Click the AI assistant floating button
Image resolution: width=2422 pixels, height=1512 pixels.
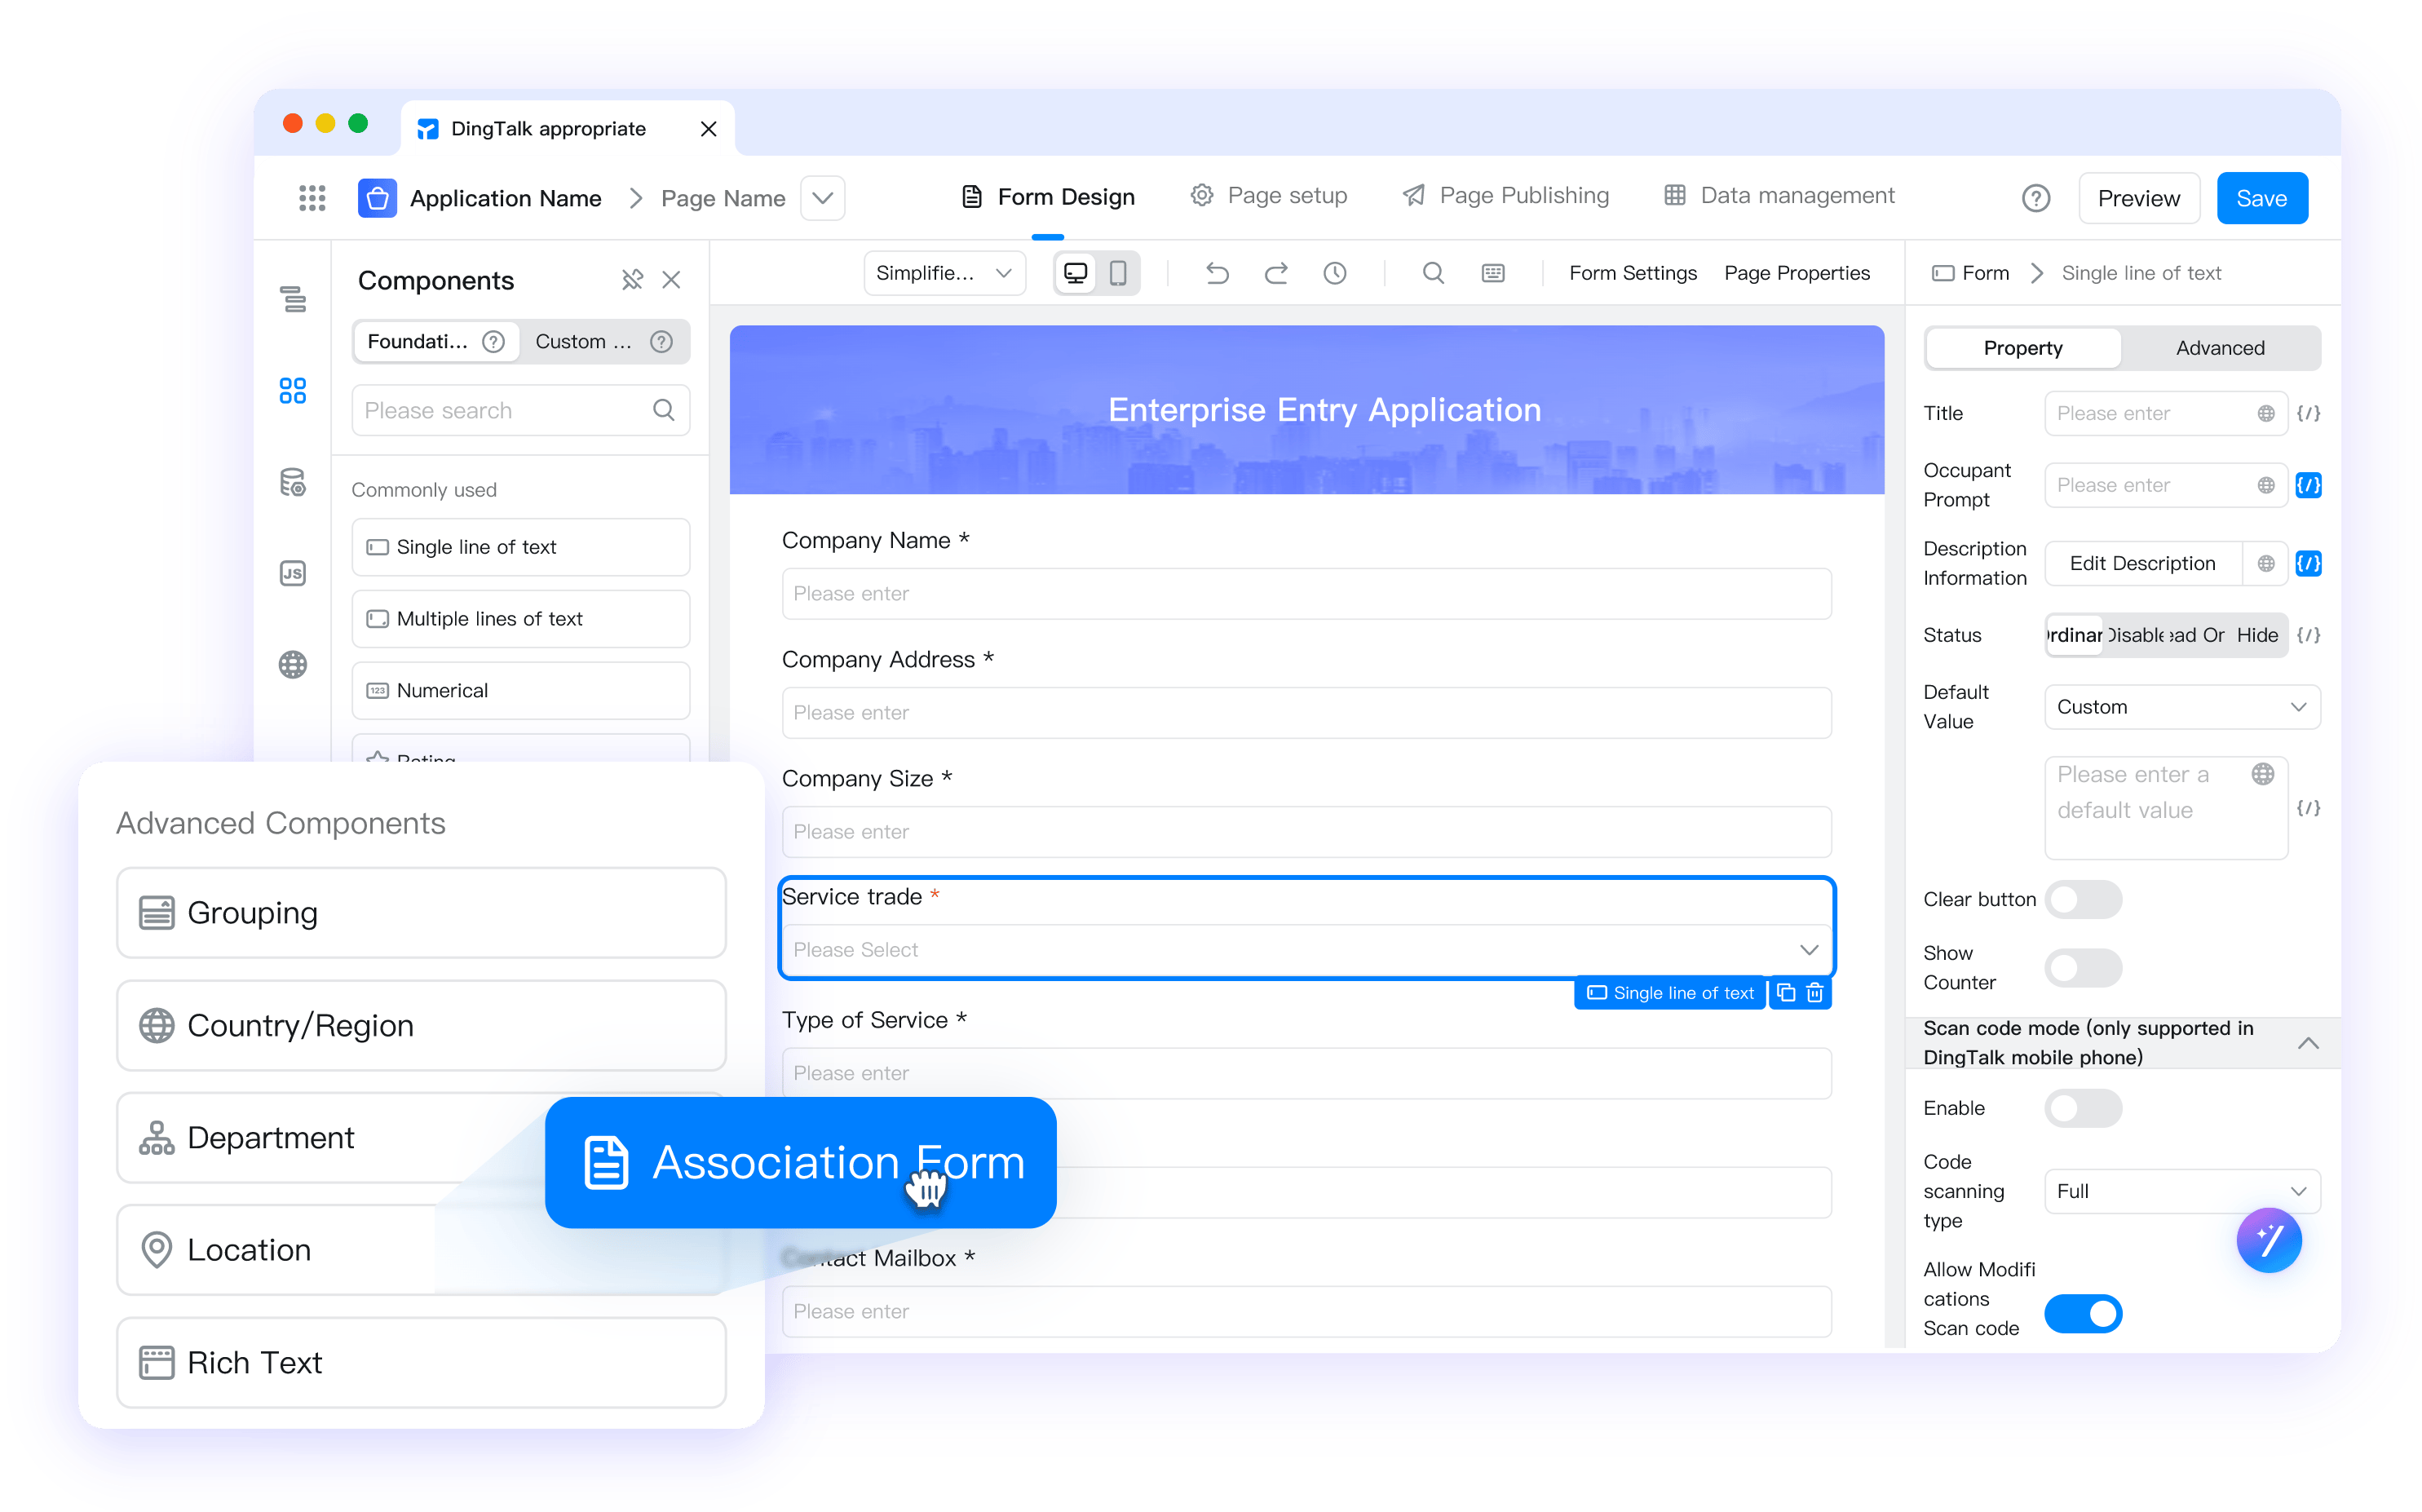tap(2268, 1240)
